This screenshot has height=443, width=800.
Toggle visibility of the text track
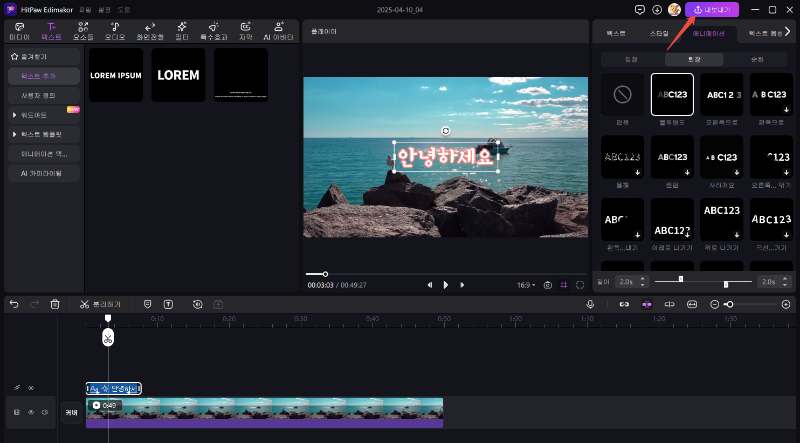[31, 388]
